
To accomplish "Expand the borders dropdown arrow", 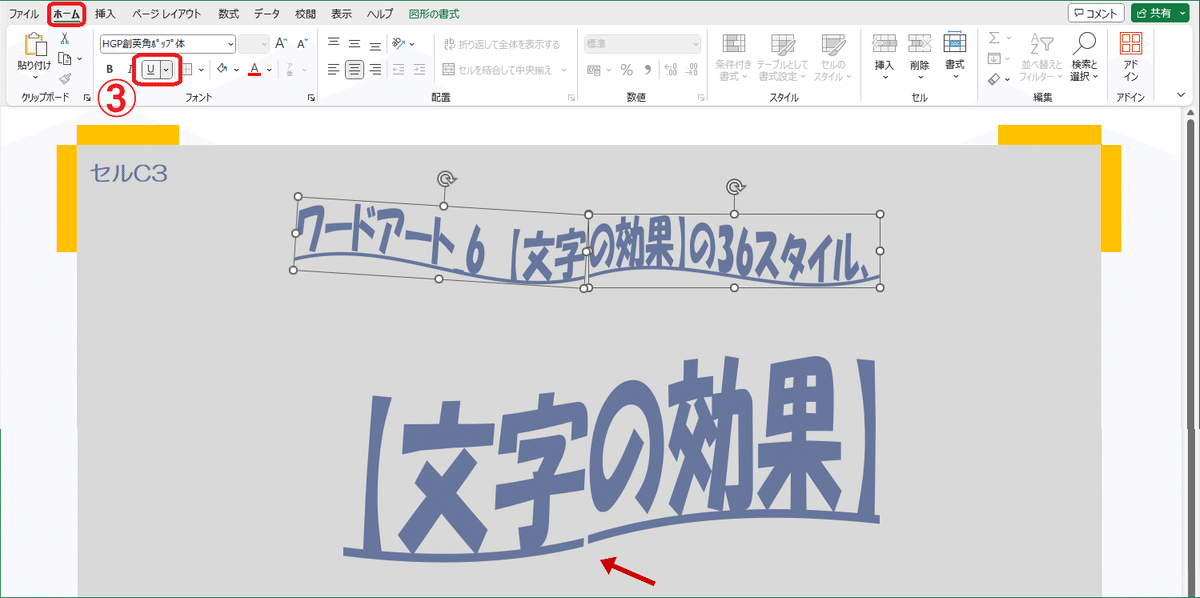I will 202,69.
